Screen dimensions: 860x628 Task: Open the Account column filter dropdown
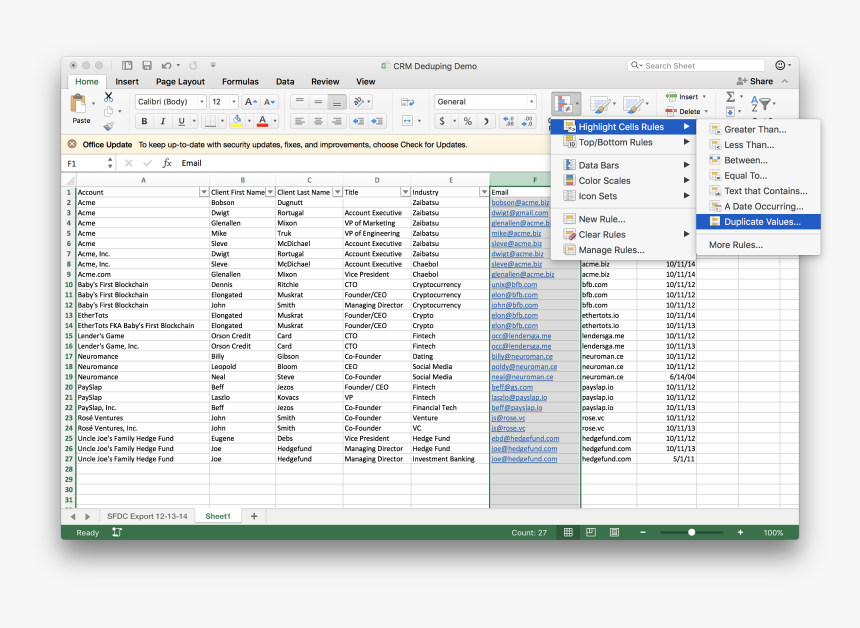204,192
